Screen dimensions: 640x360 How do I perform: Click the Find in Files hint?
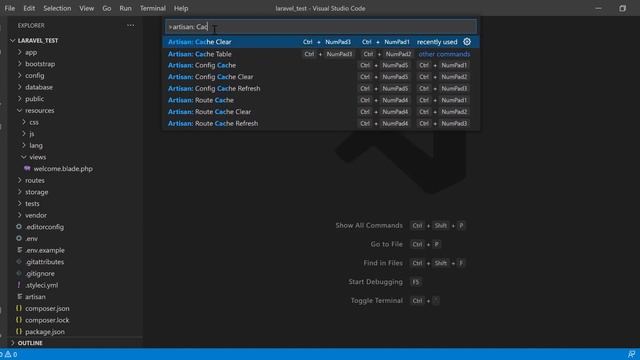point(383,263)
